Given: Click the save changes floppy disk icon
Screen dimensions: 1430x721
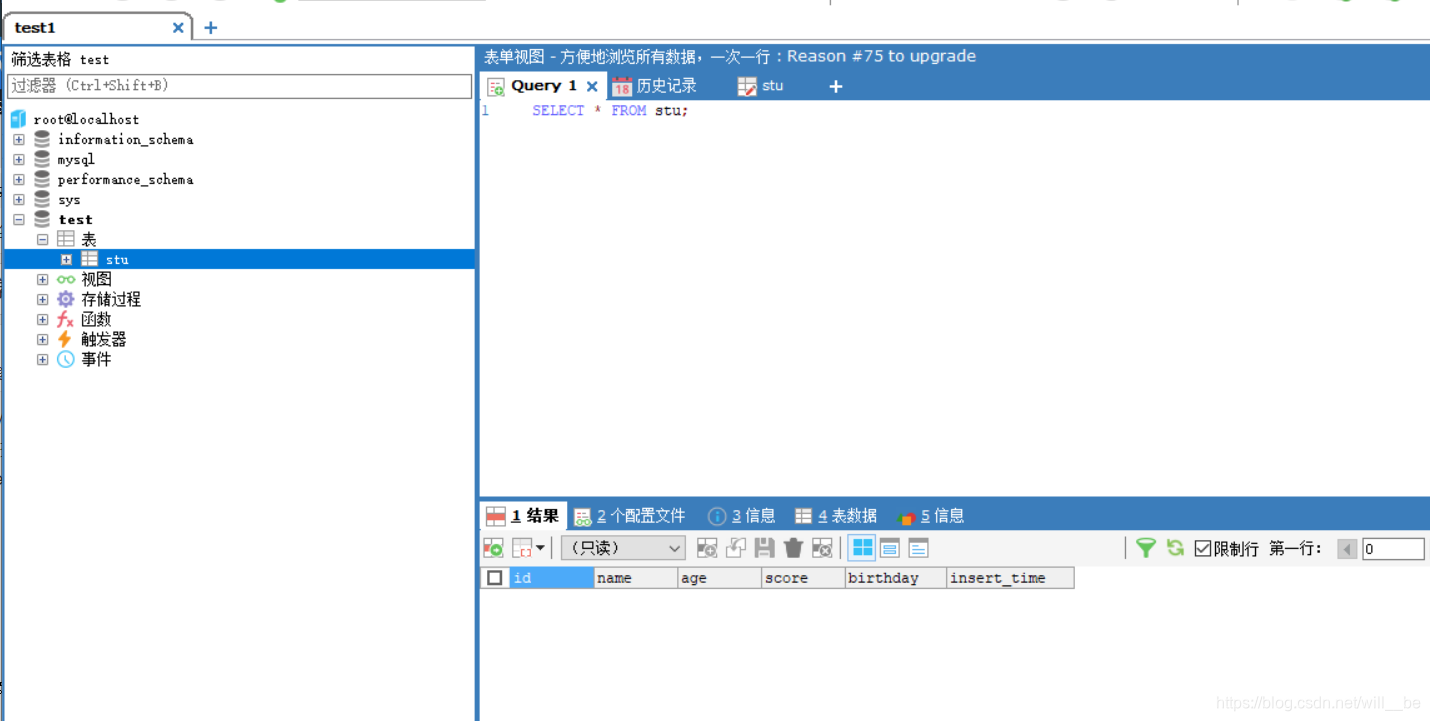Looking at the screenshot, I should (x=765, y=548).
